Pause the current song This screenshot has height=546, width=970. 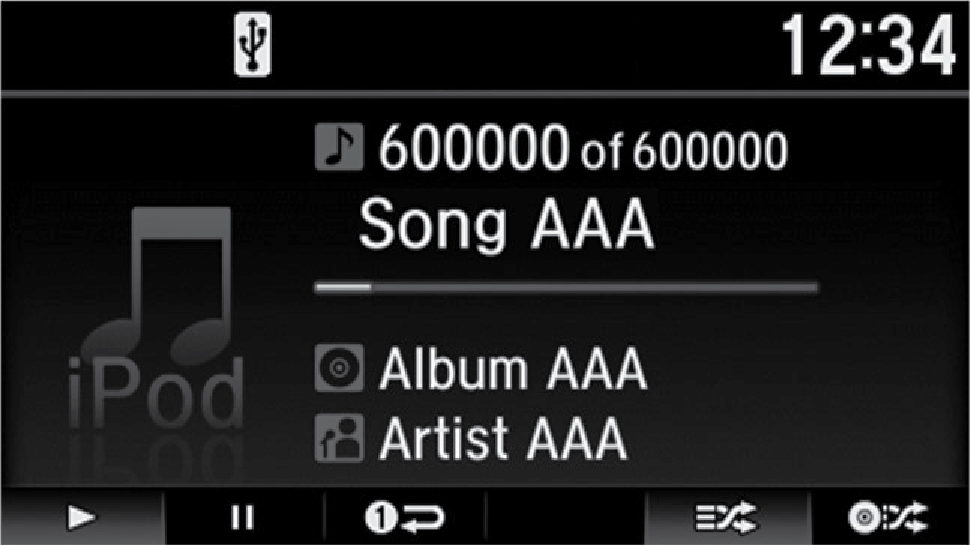tap(243, 518)
